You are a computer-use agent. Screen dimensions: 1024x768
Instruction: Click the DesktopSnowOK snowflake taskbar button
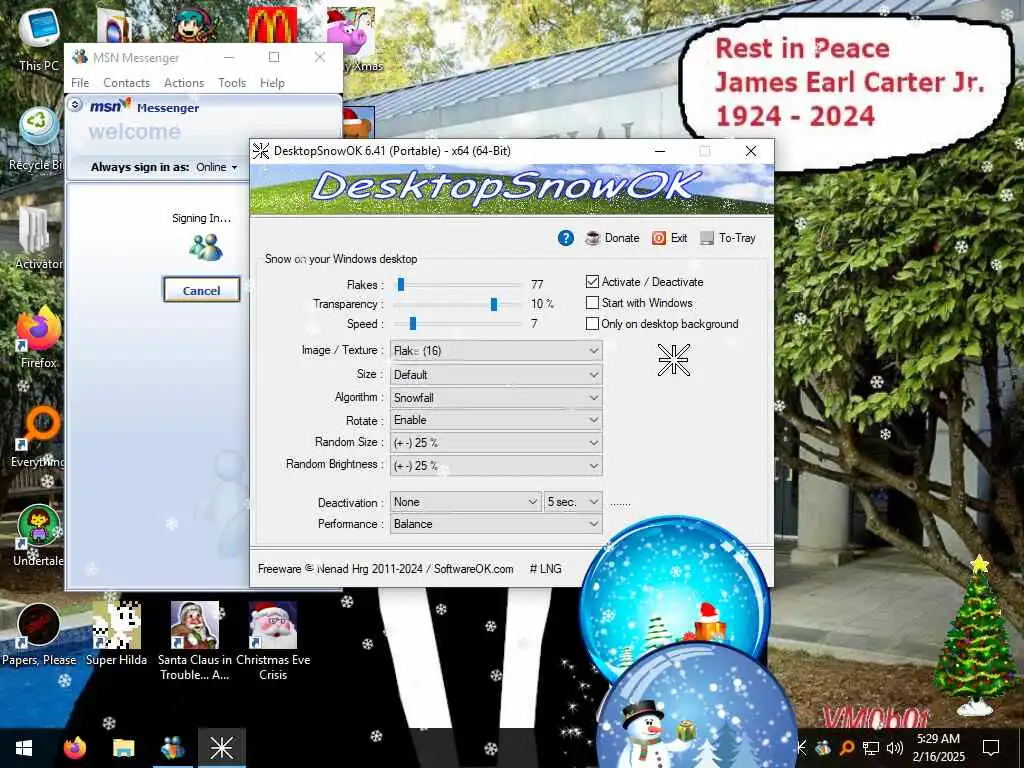point(221,748)
